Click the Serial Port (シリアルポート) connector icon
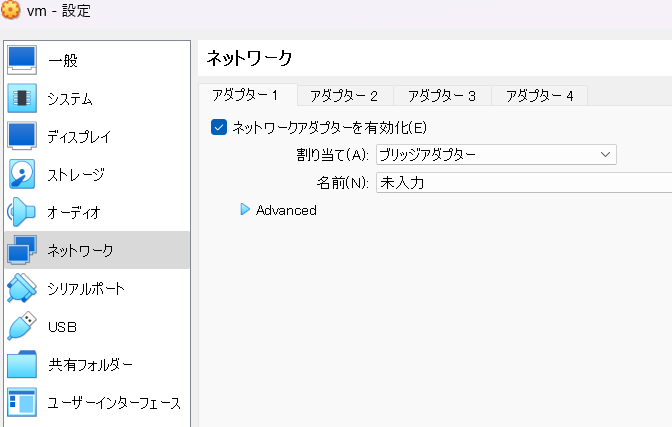672x427 pixels. coord(21,288)
